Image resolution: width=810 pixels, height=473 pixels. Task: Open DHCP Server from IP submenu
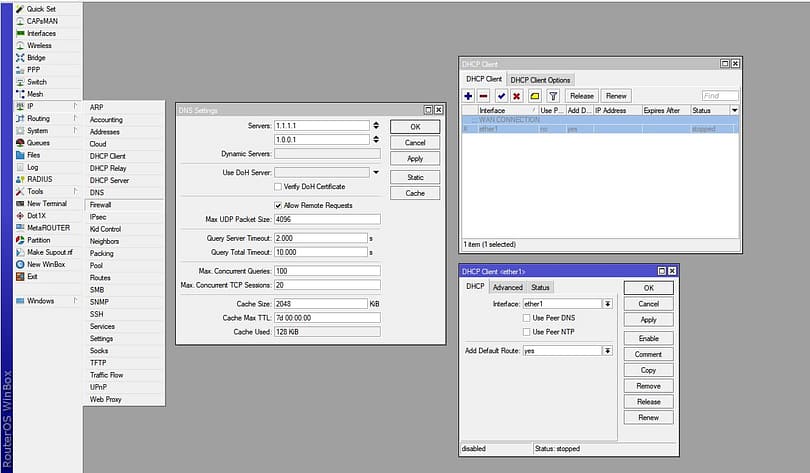123,181
